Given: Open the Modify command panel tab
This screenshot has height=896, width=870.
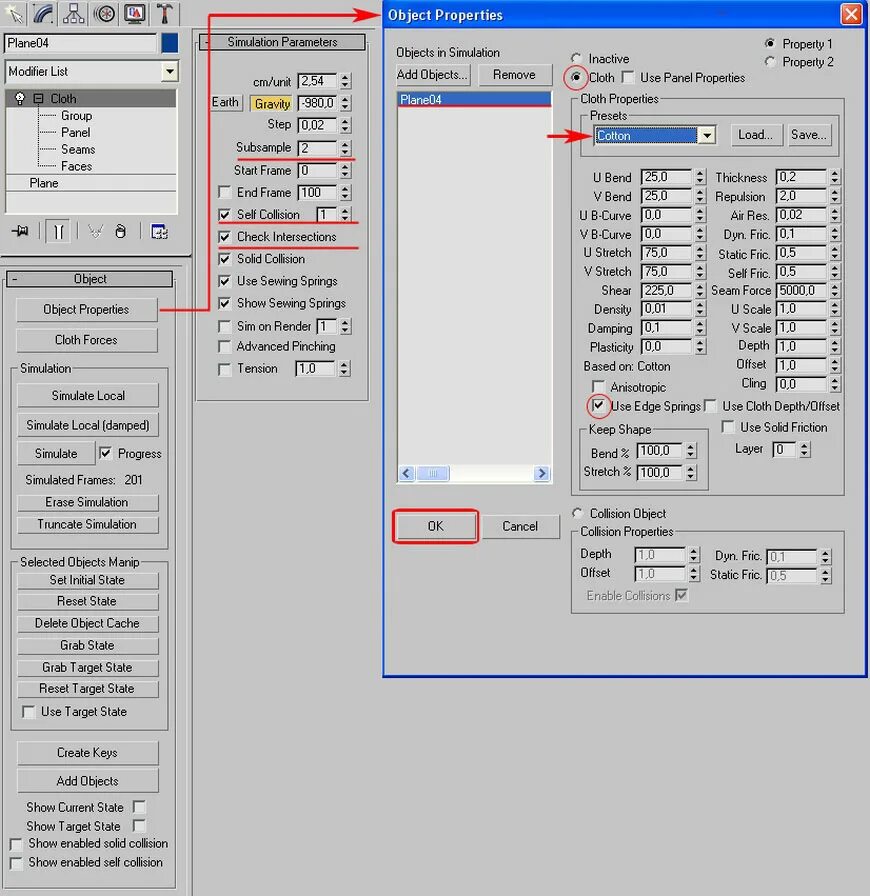Looking at the screenshot, I should click(x=43, y=13).
